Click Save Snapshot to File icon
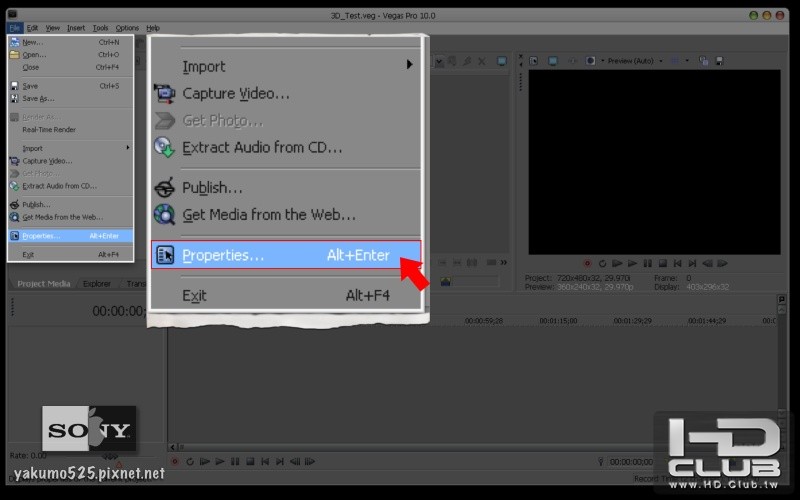The width and height of the screenshot is (800, 500). coord(719,61)
